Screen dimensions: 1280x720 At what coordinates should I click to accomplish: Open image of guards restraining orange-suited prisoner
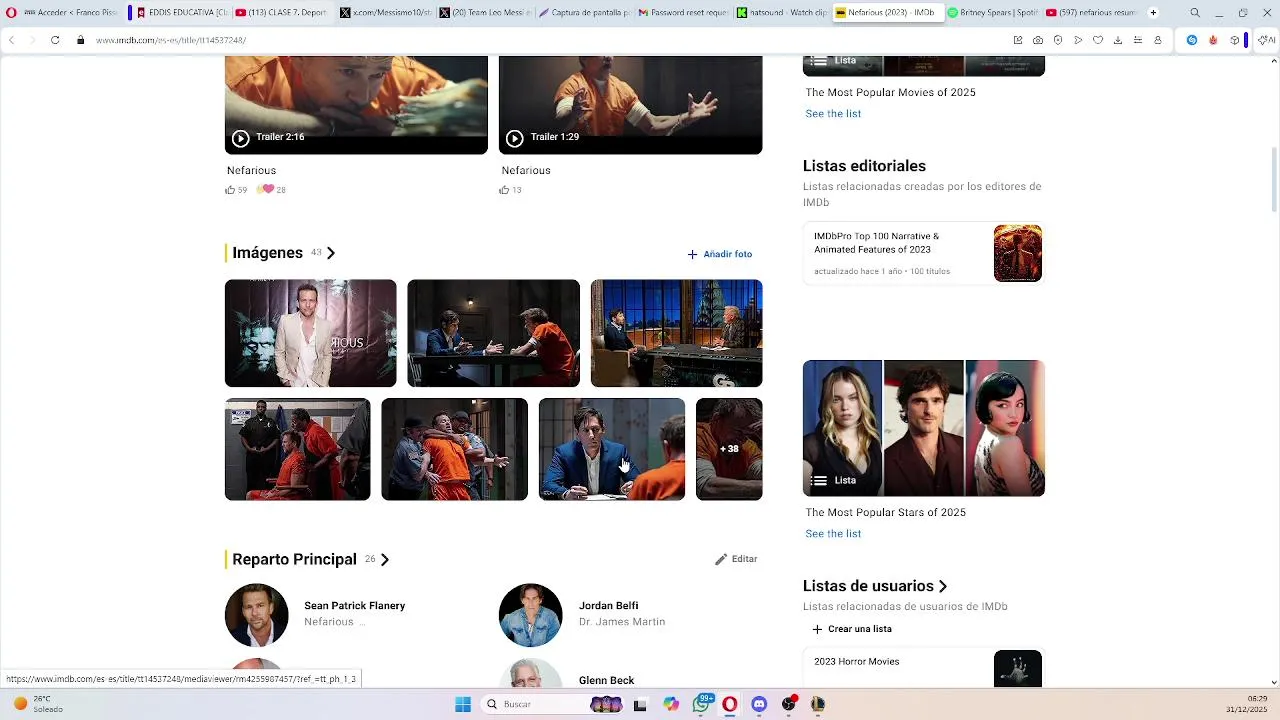(x=454, y=449)
